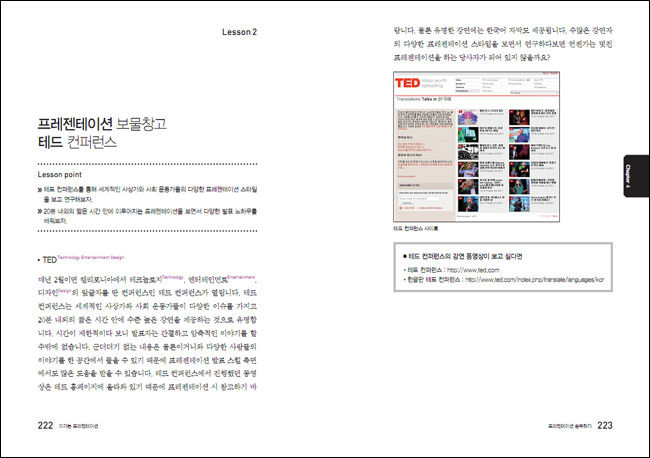Click the Lesson 2 heading
Image resolution: width=650 pixels, height=458 pixels.
click(x=240, y=32)
